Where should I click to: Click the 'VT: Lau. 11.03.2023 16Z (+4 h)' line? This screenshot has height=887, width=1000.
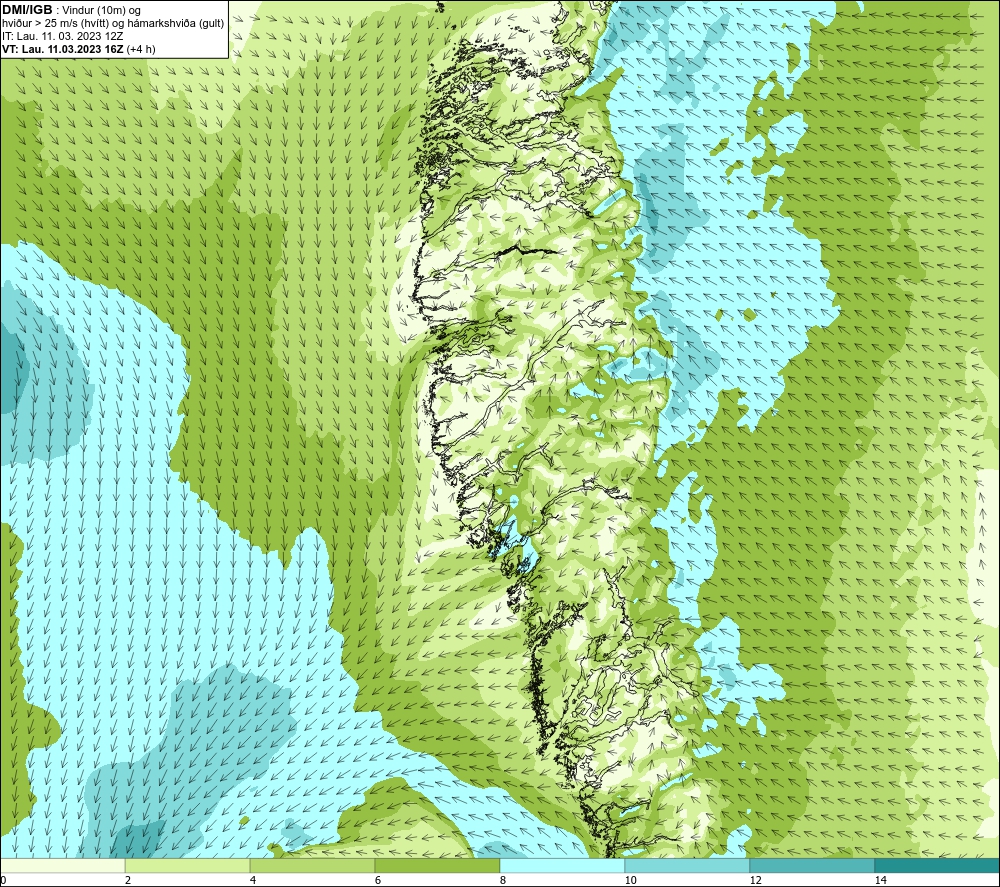78,49
